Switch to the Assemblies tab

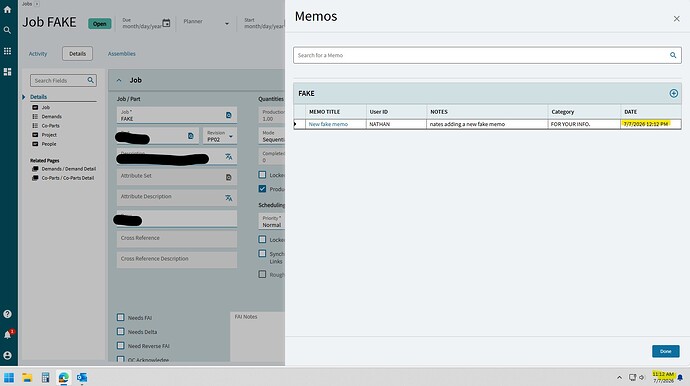122,54
